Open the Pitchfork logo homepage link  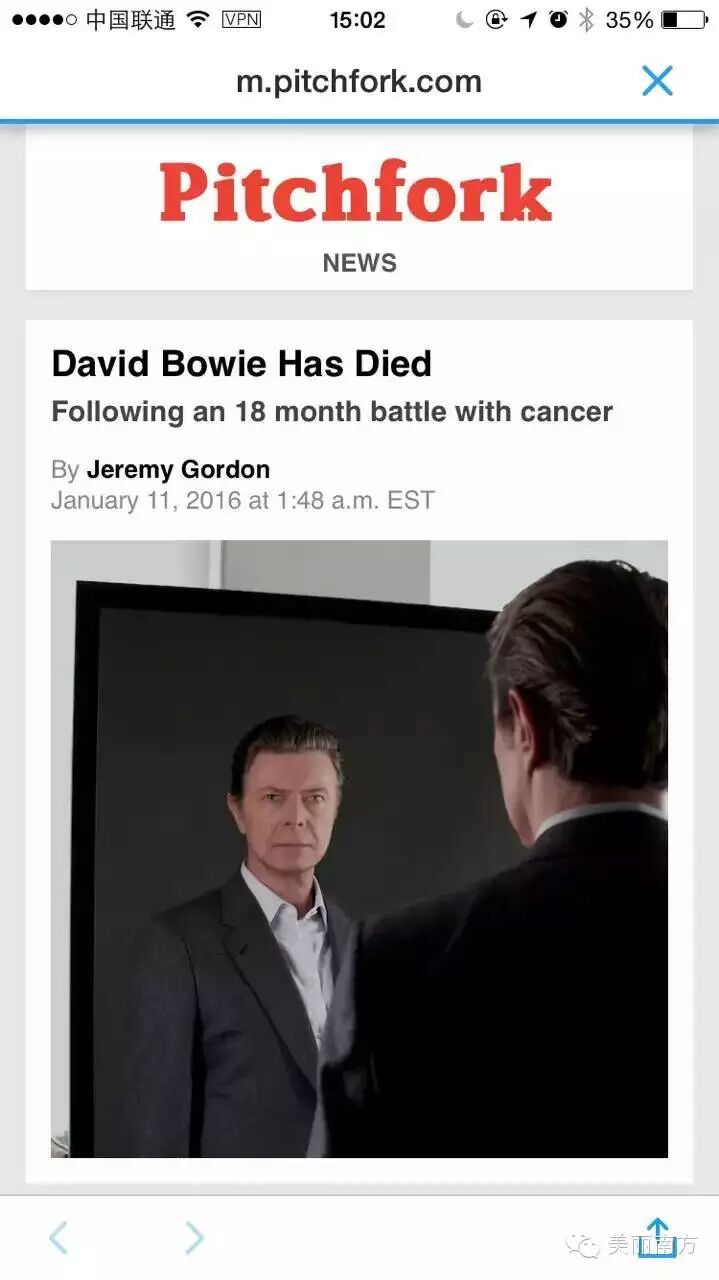356,191
